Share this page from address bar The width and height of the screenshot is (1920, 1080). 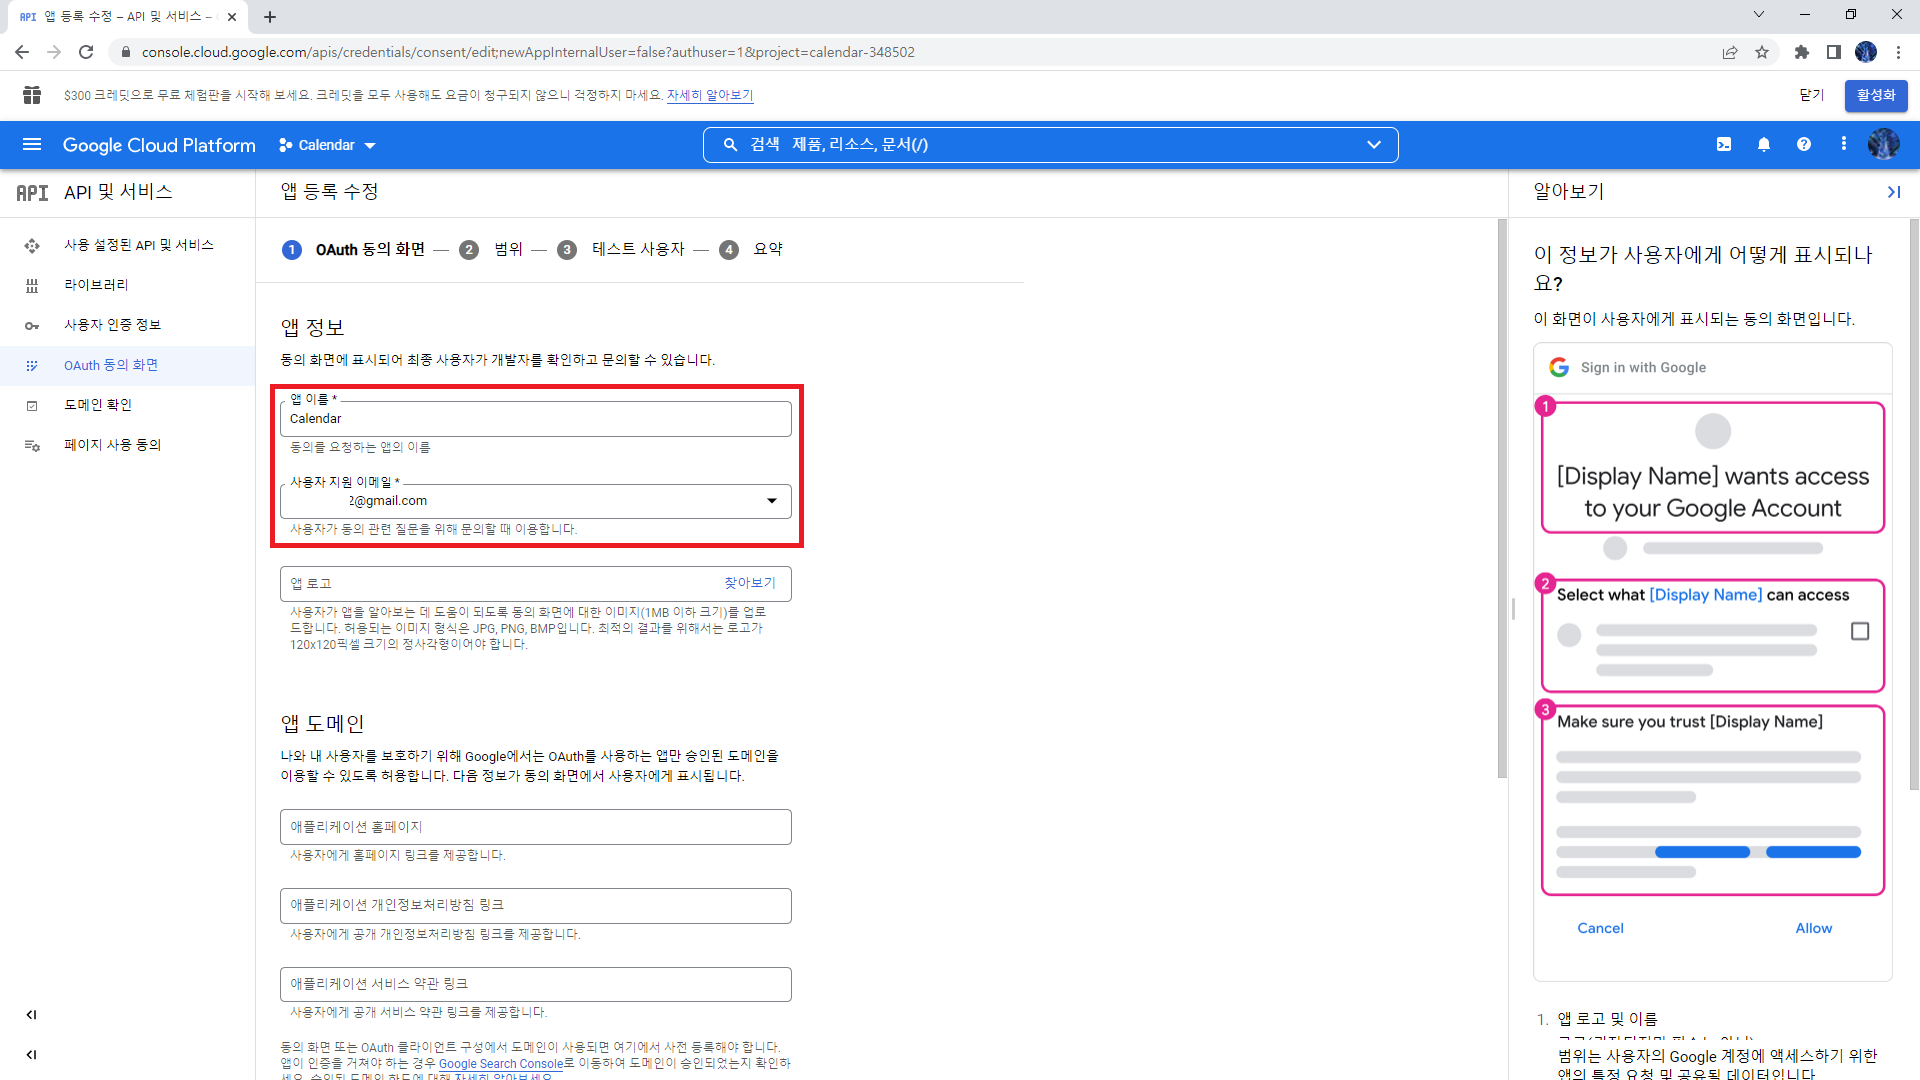1730,52
